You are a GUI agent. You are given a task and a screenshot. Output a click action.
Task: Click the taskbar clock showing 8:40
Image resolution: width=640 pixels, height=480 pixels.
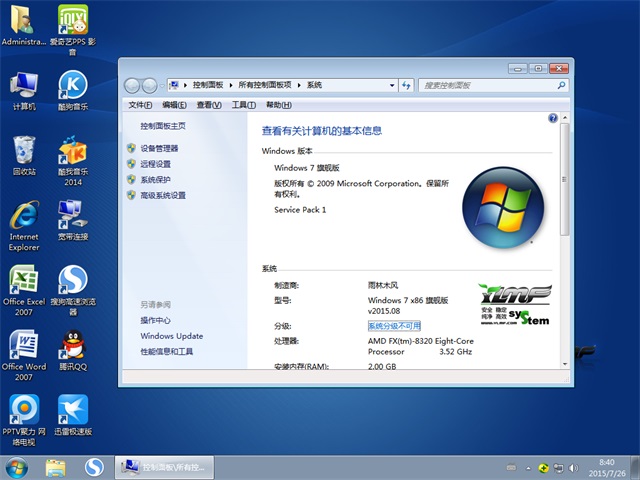(x=607, y=468)
